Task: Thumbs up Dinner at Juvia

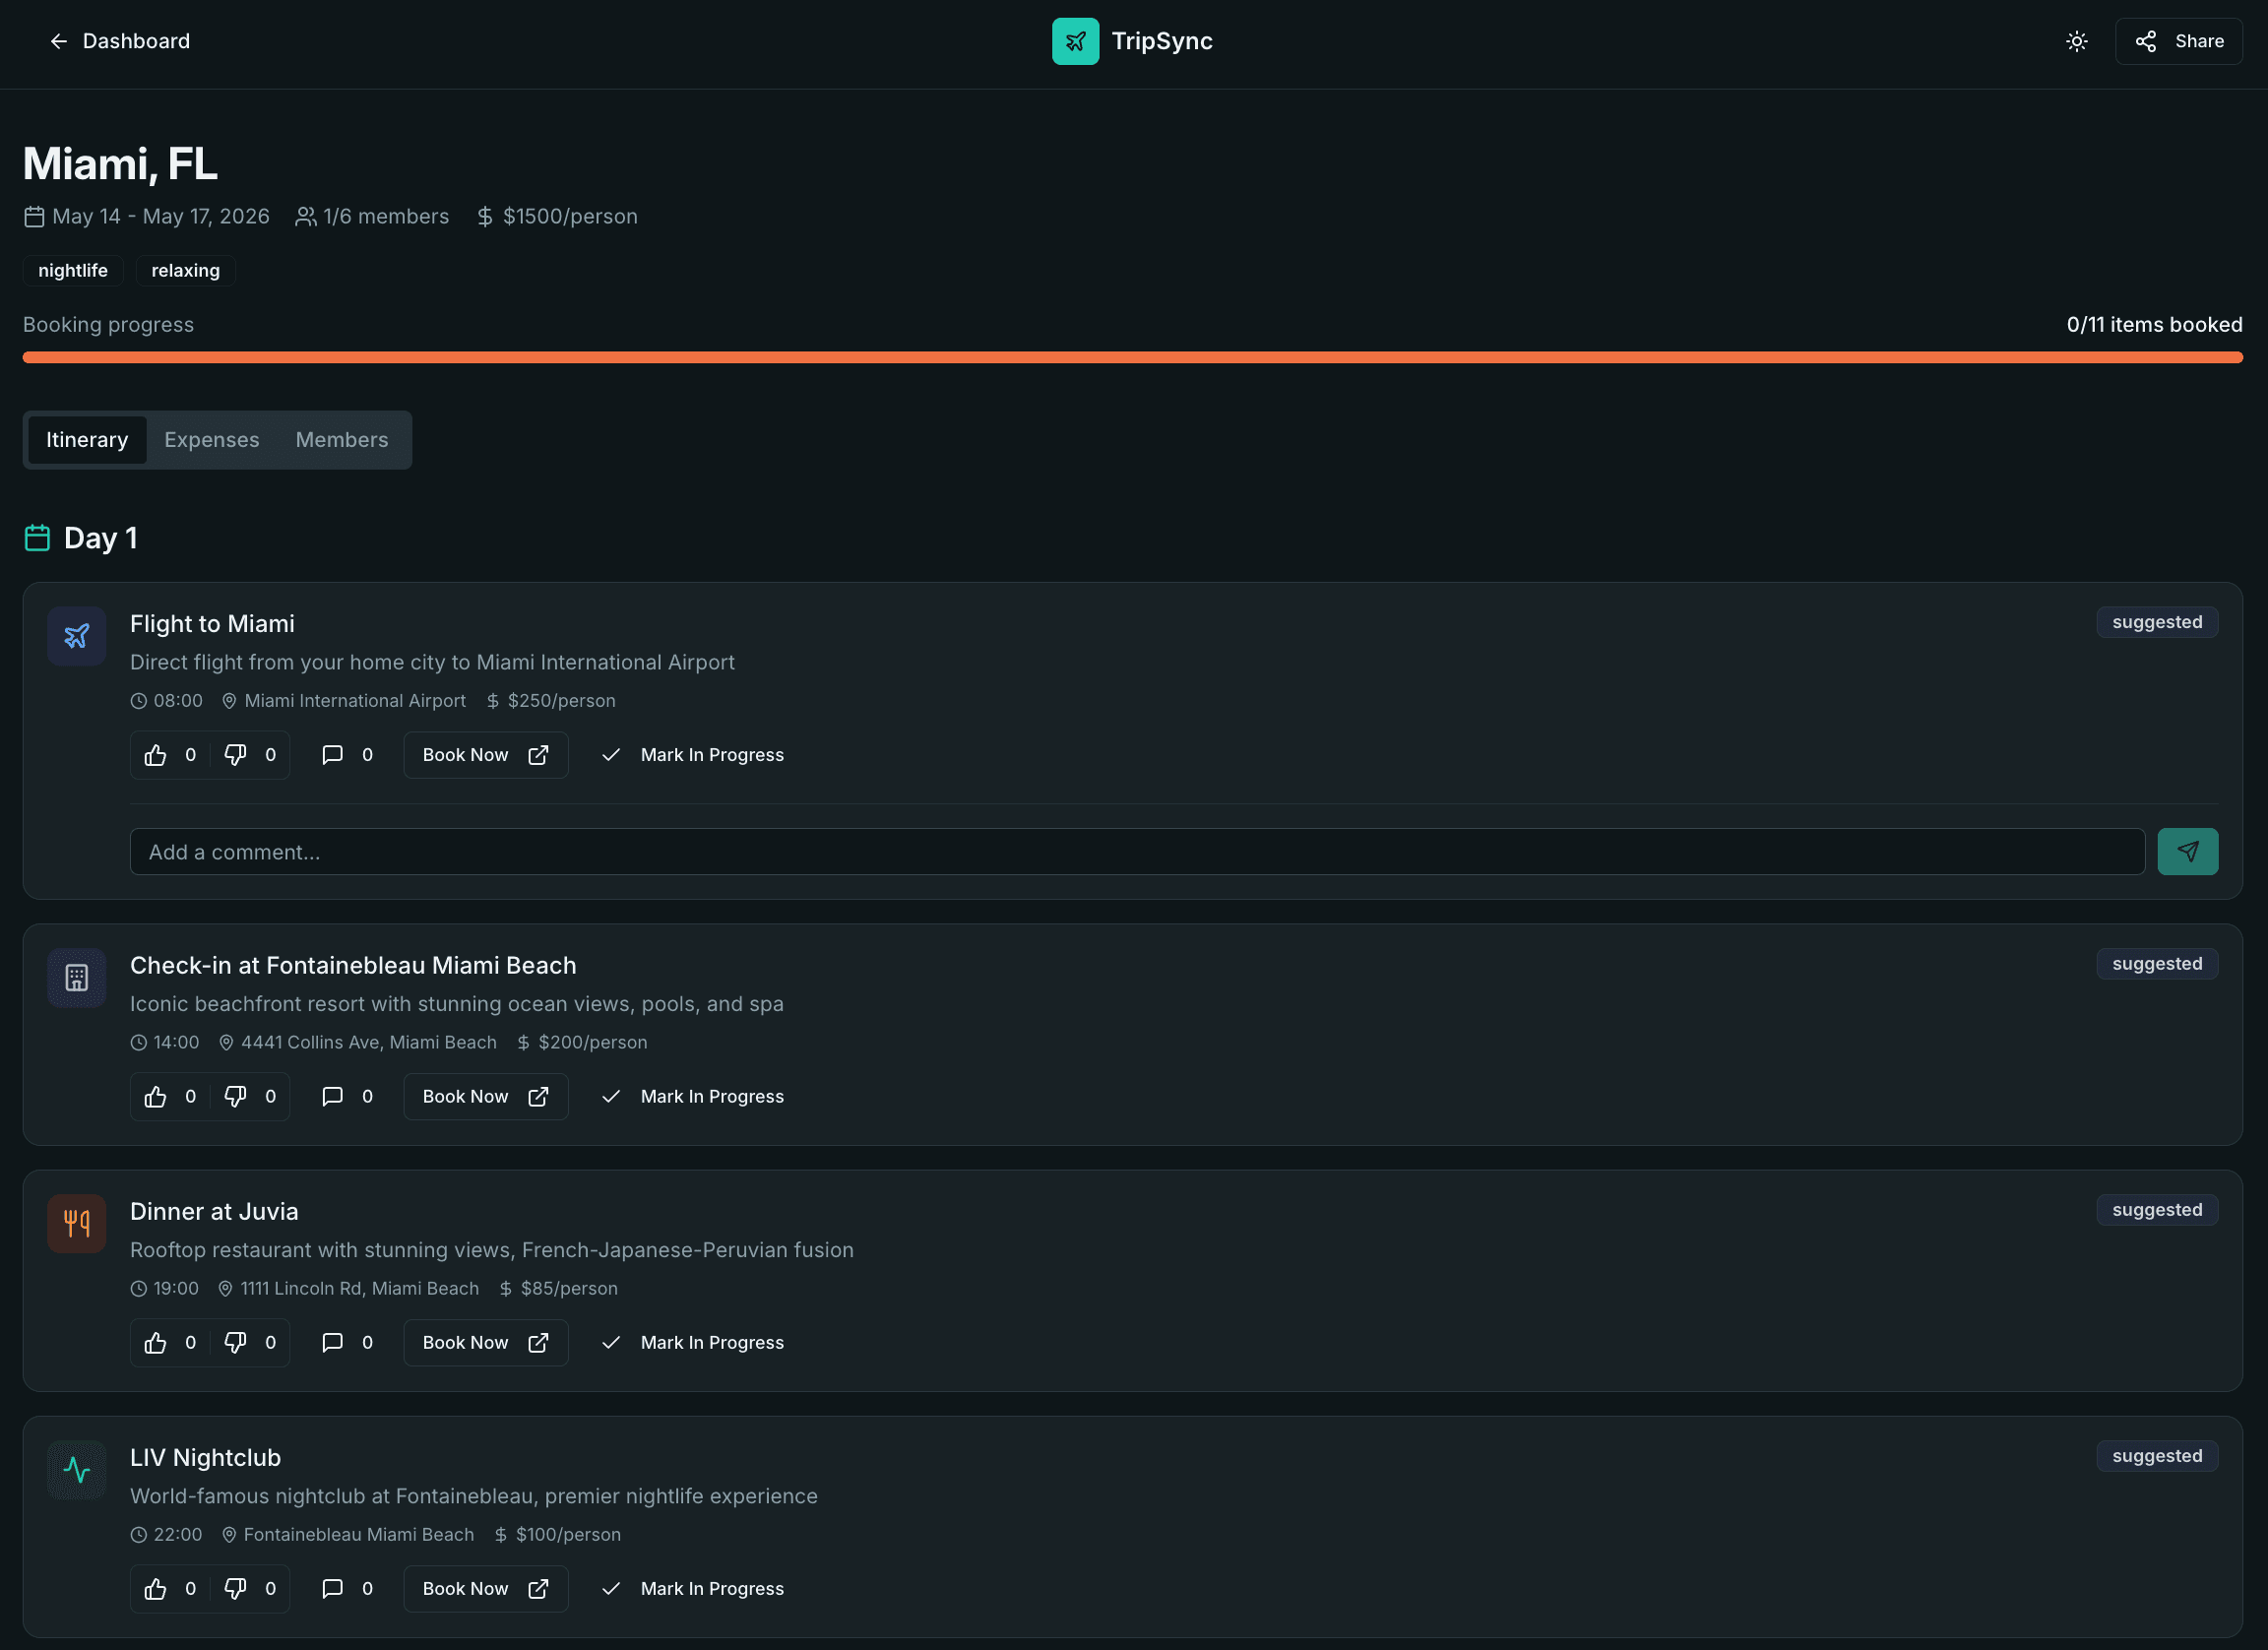Action: click(170, 1343)
